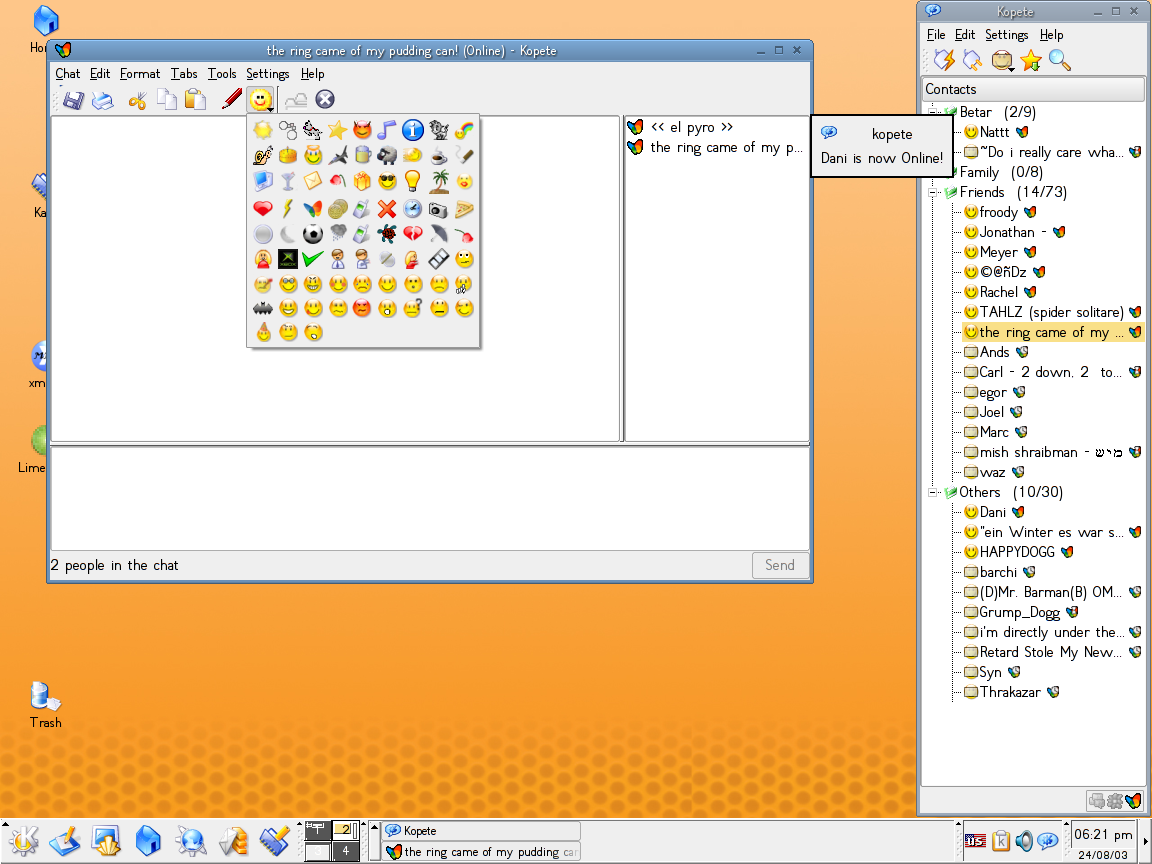1152x864 pixels.
Task: Insert the jet airplane emoticon
Action: click(x=338, y=156)
